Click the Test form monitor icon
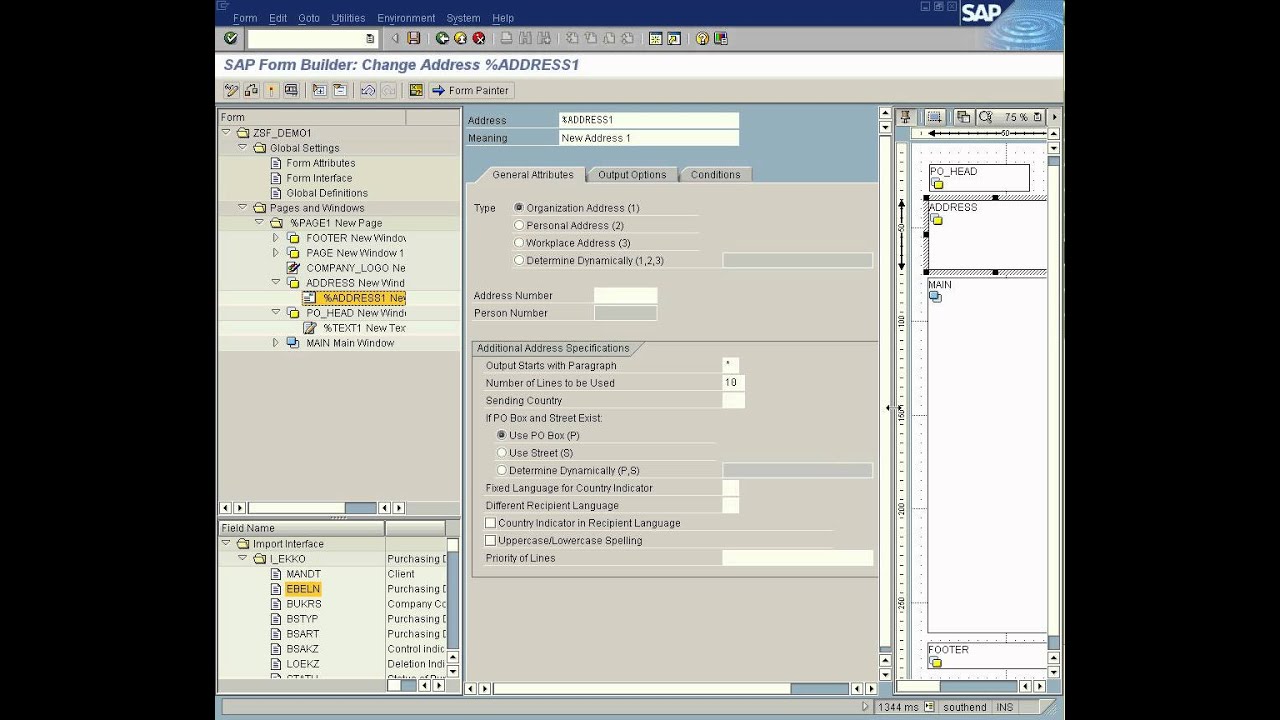Image resolution: width=1280 pixels, height=720 pixels. [x=291, y=90]
